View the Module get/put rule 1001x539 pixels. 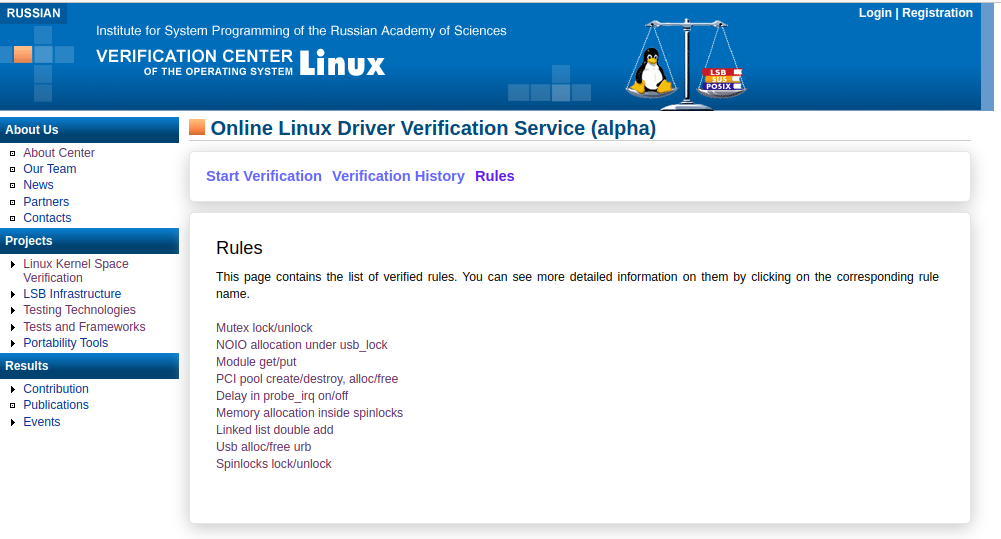click(x=256, y=362)
